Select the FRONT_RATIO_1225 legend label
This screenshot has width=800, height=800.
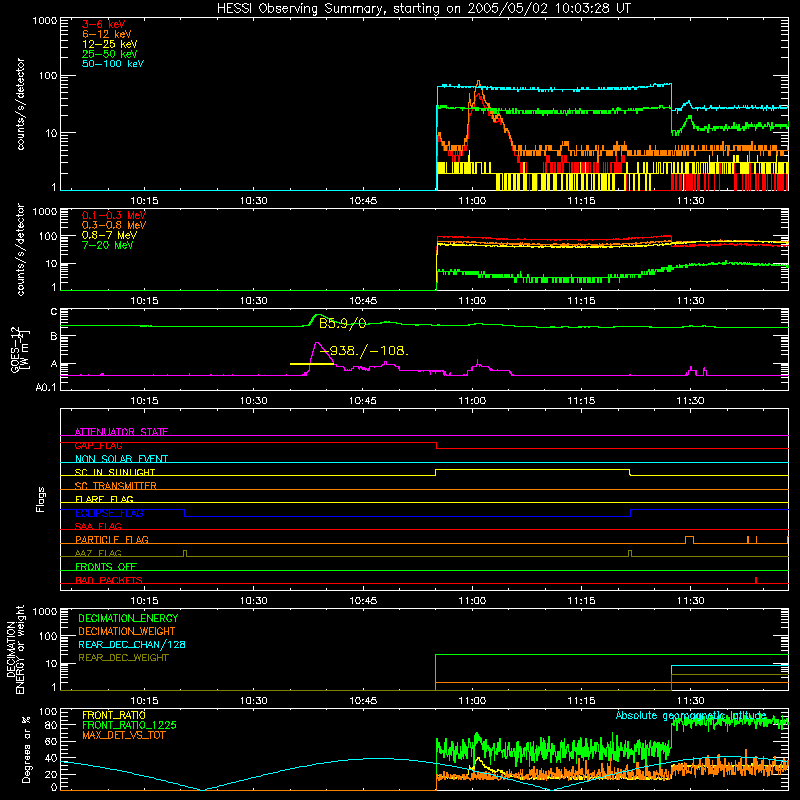[129, 725]
